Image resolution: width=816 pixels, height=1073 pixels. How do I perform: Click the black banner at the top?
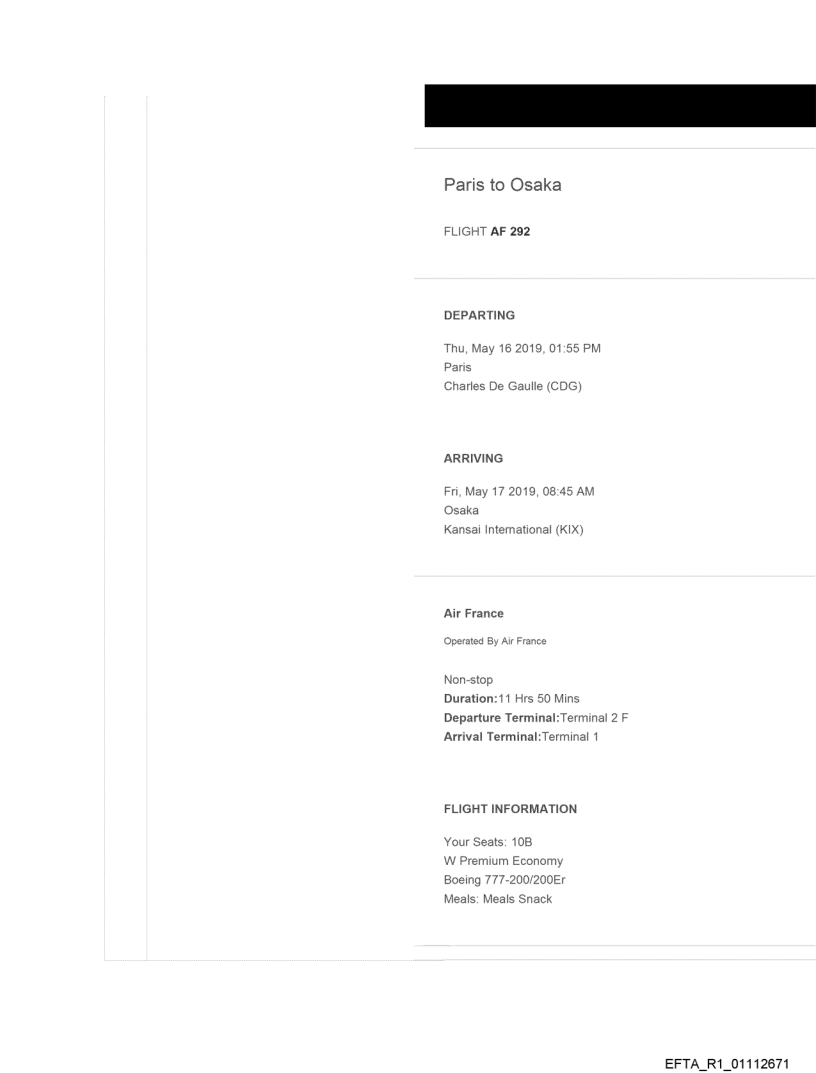click(620, 105)
